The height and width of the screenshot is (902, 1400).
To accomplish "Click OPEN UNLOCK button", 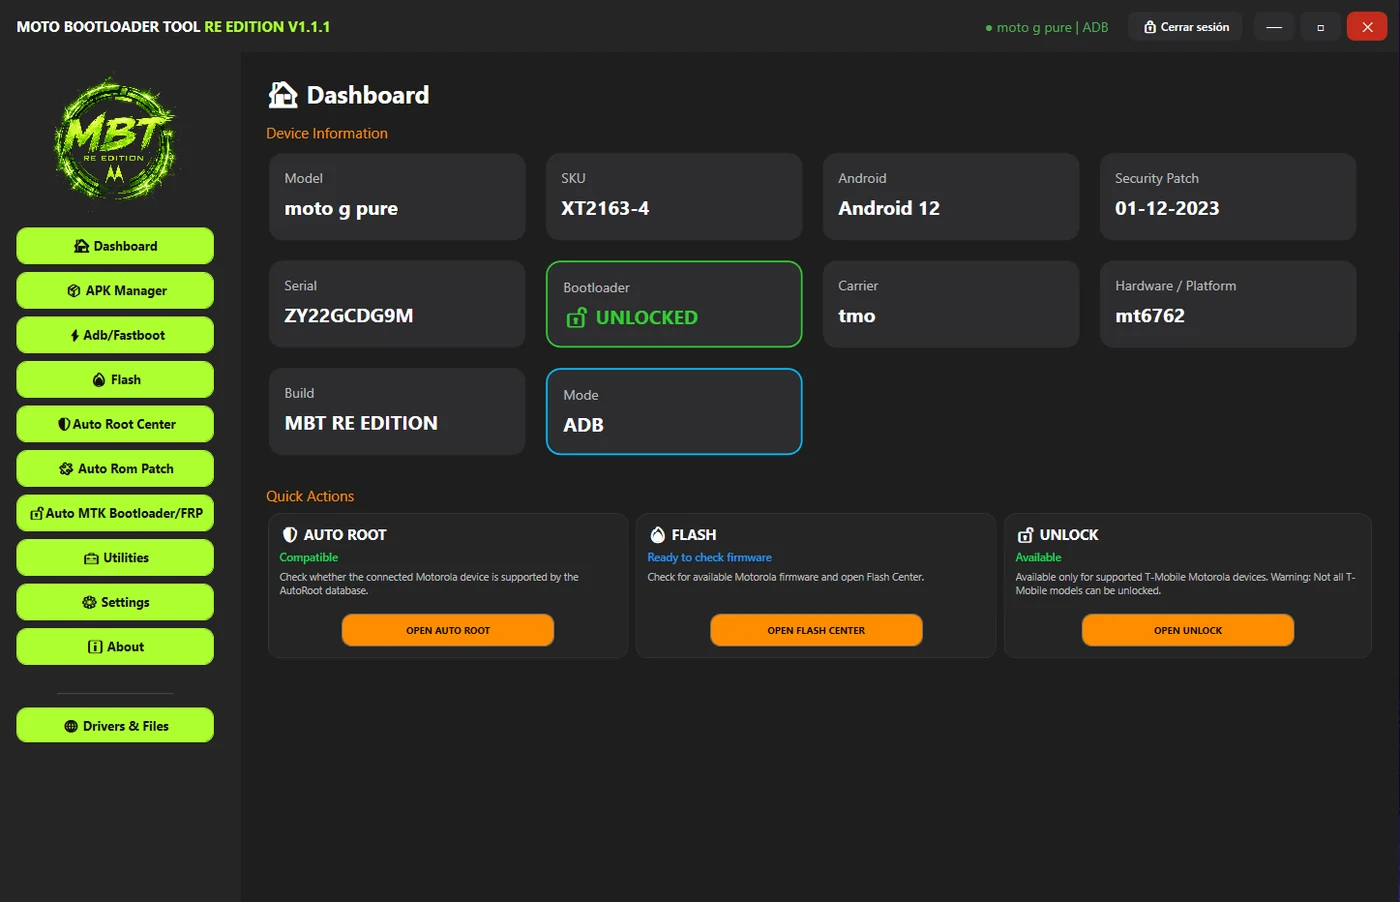I will point(1188,631).
